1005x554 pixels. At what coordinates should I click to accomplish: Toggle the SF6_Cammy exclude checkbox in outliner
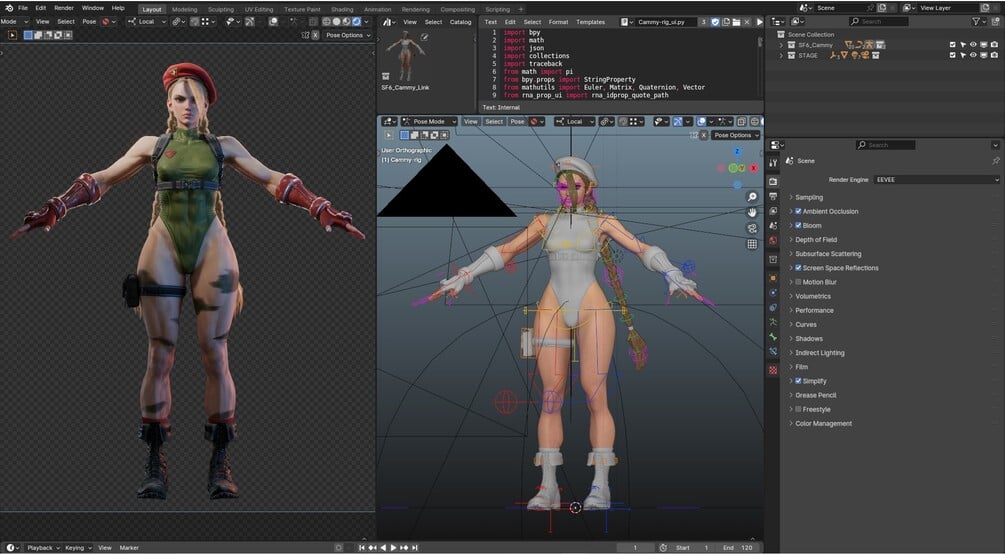coord(952,45)
